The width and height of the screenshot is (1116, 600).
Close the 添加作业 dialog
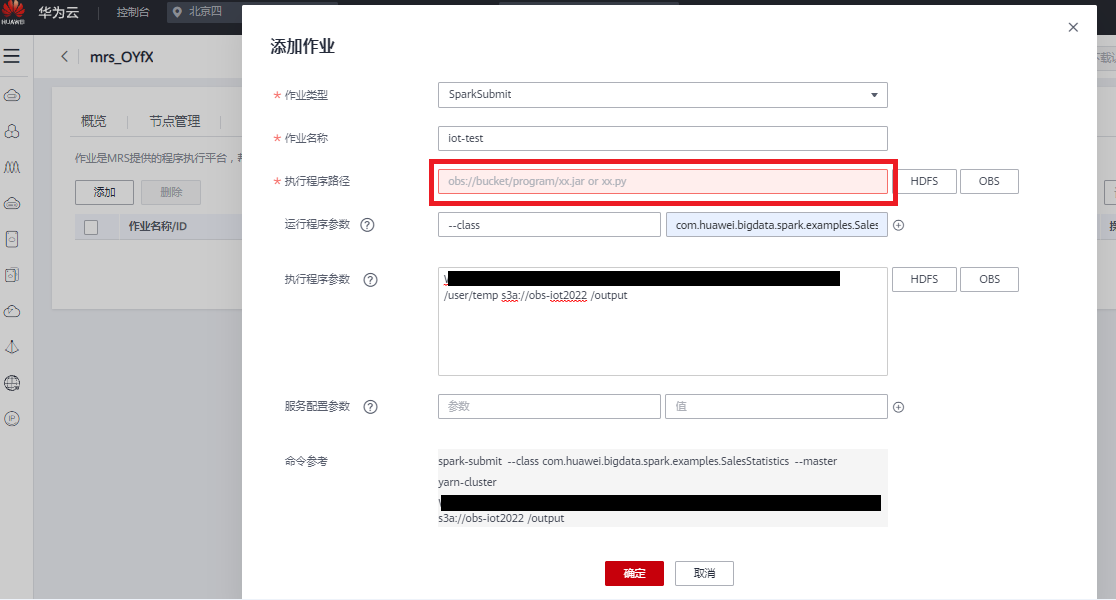click(1073, 27)
